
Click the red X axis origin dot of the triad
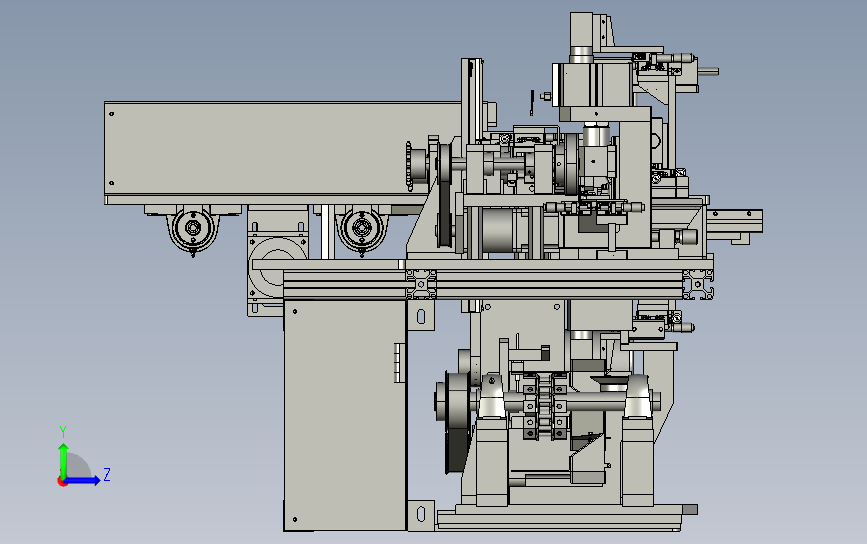coord(62,482)
